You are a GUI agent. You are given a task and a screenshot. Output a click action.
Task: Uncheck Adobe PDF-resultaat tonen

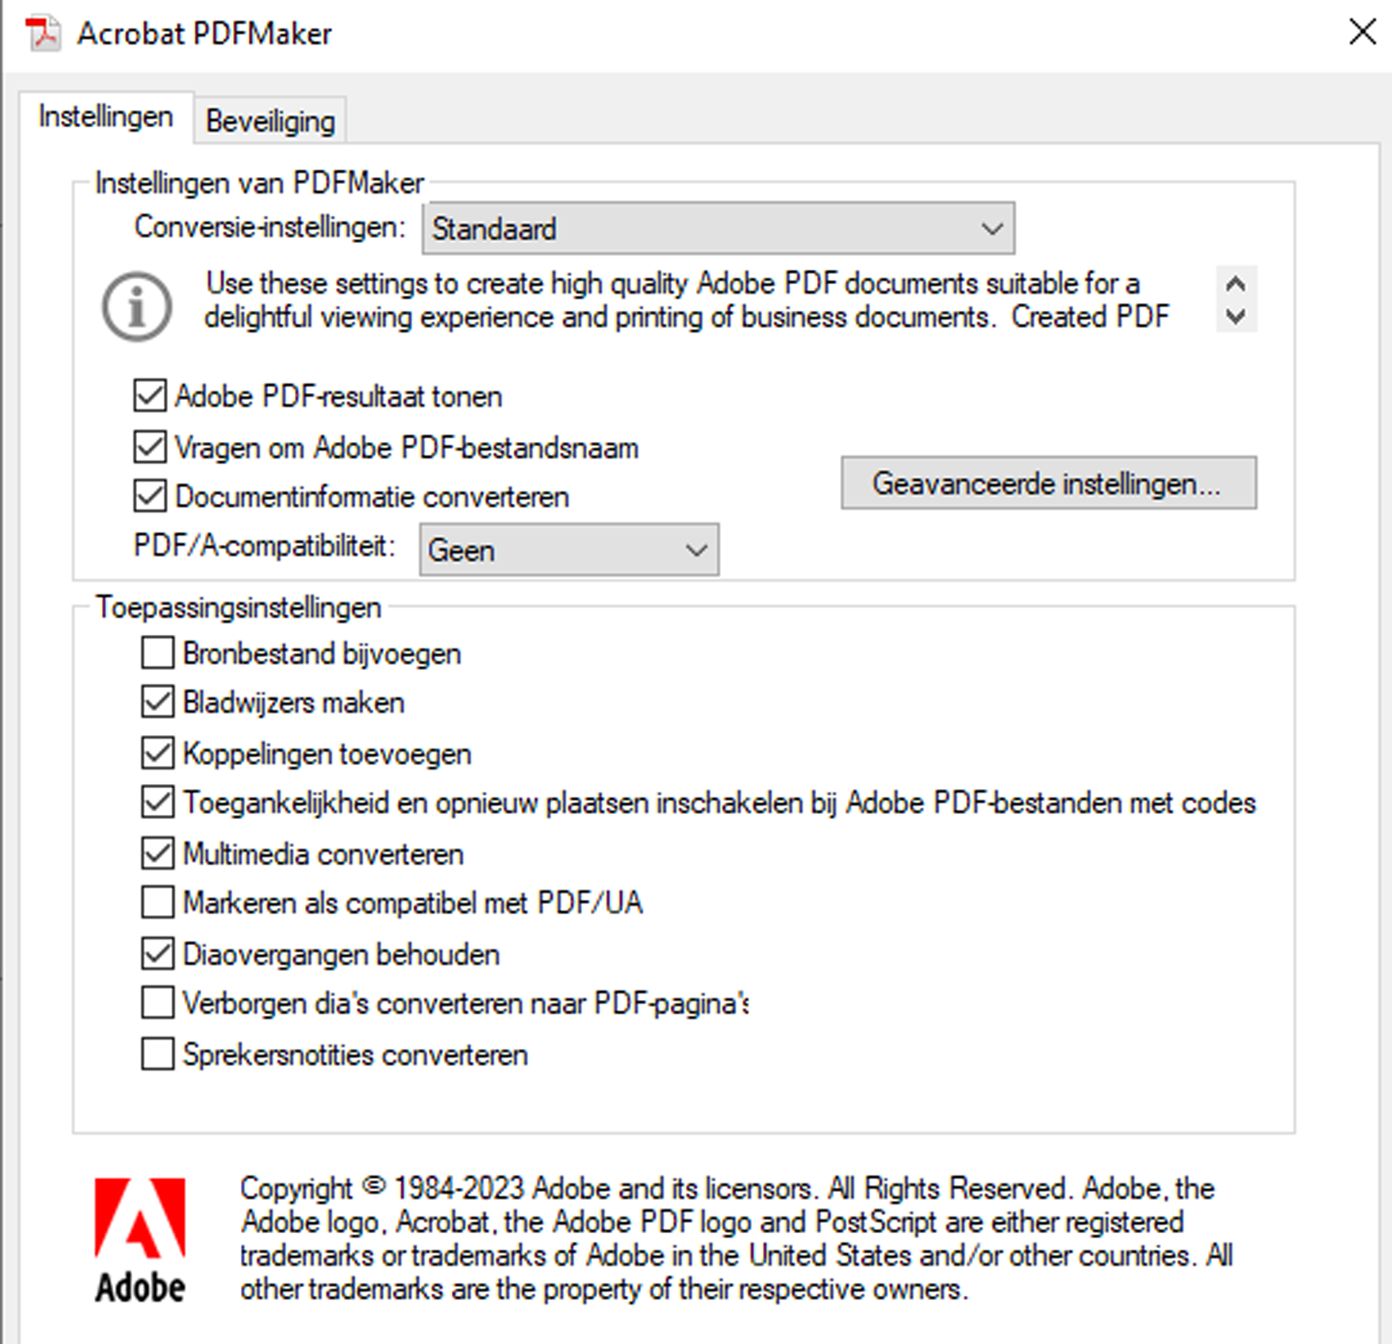[150, 396]
